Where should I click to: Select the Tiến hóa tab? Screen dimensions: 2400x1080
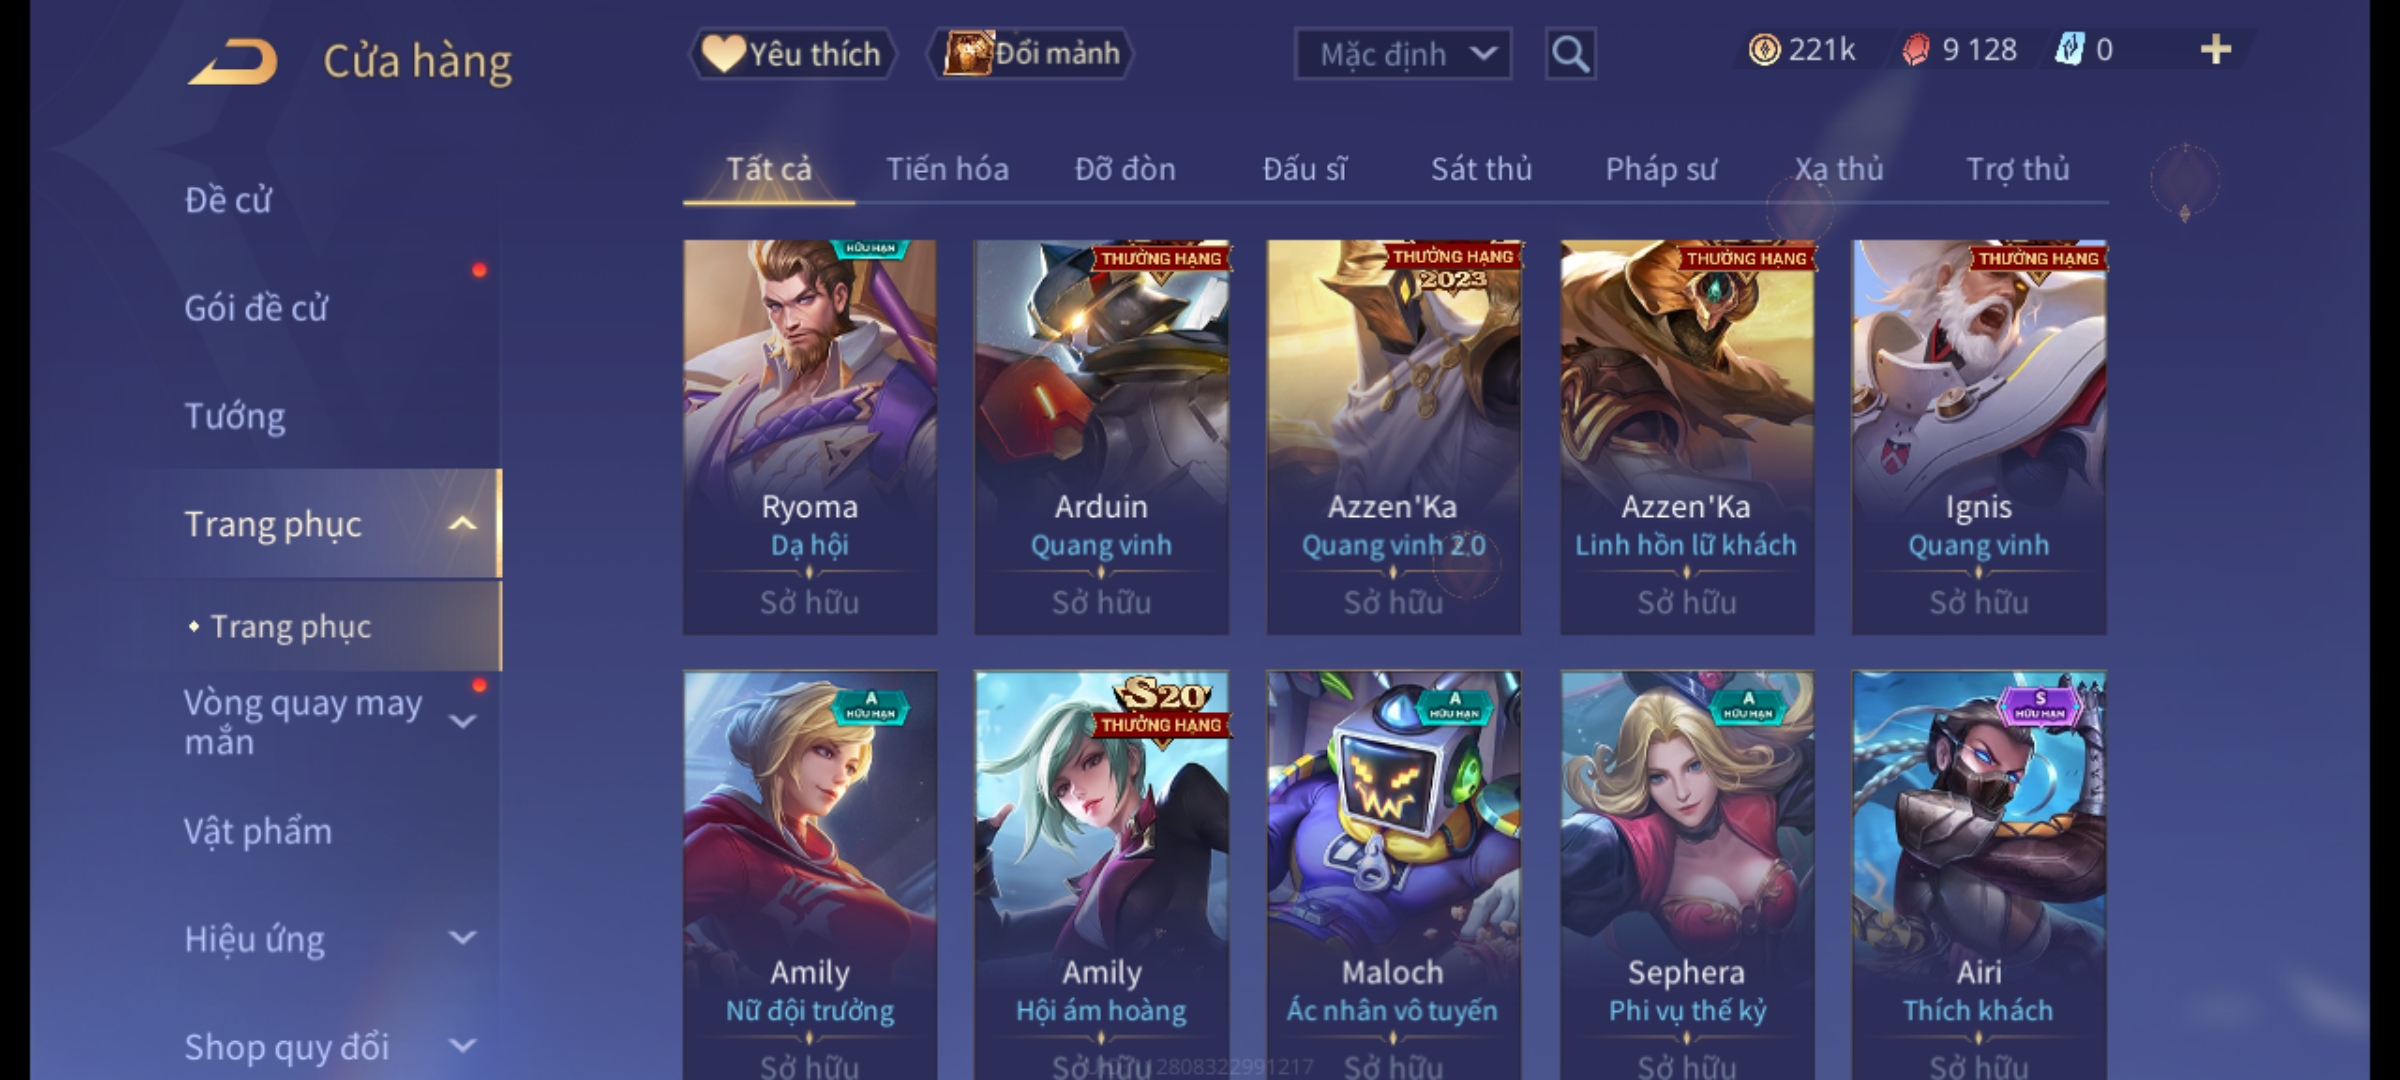tap(947, 169)
